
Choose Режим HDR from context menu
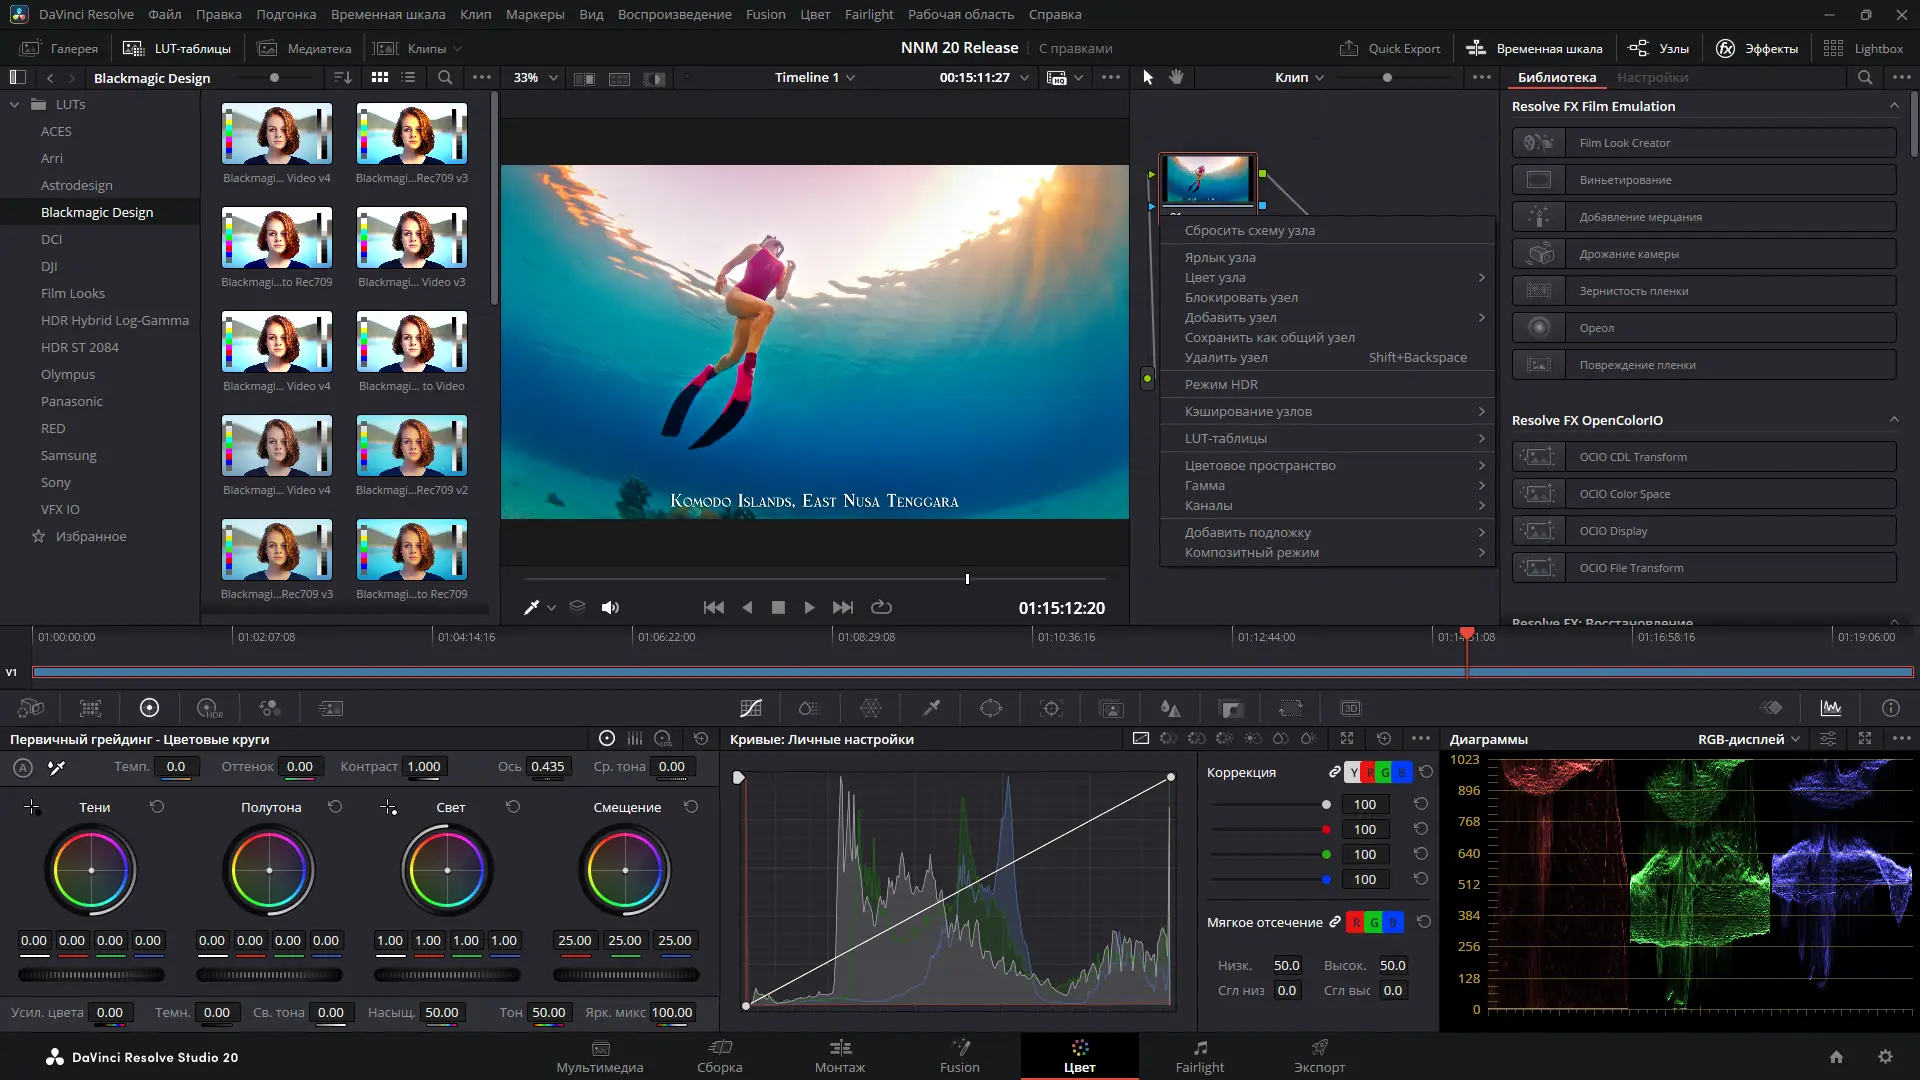pos(1221,384)
